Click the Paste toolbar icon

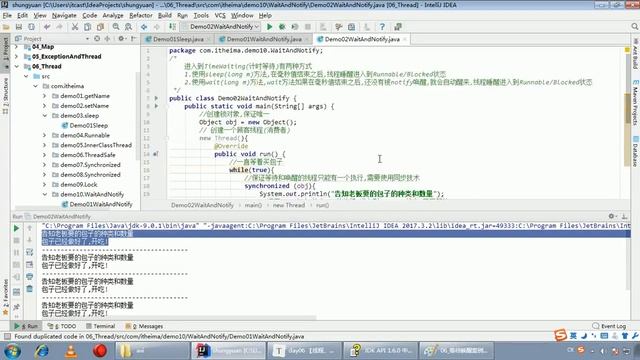click(100, 27)
